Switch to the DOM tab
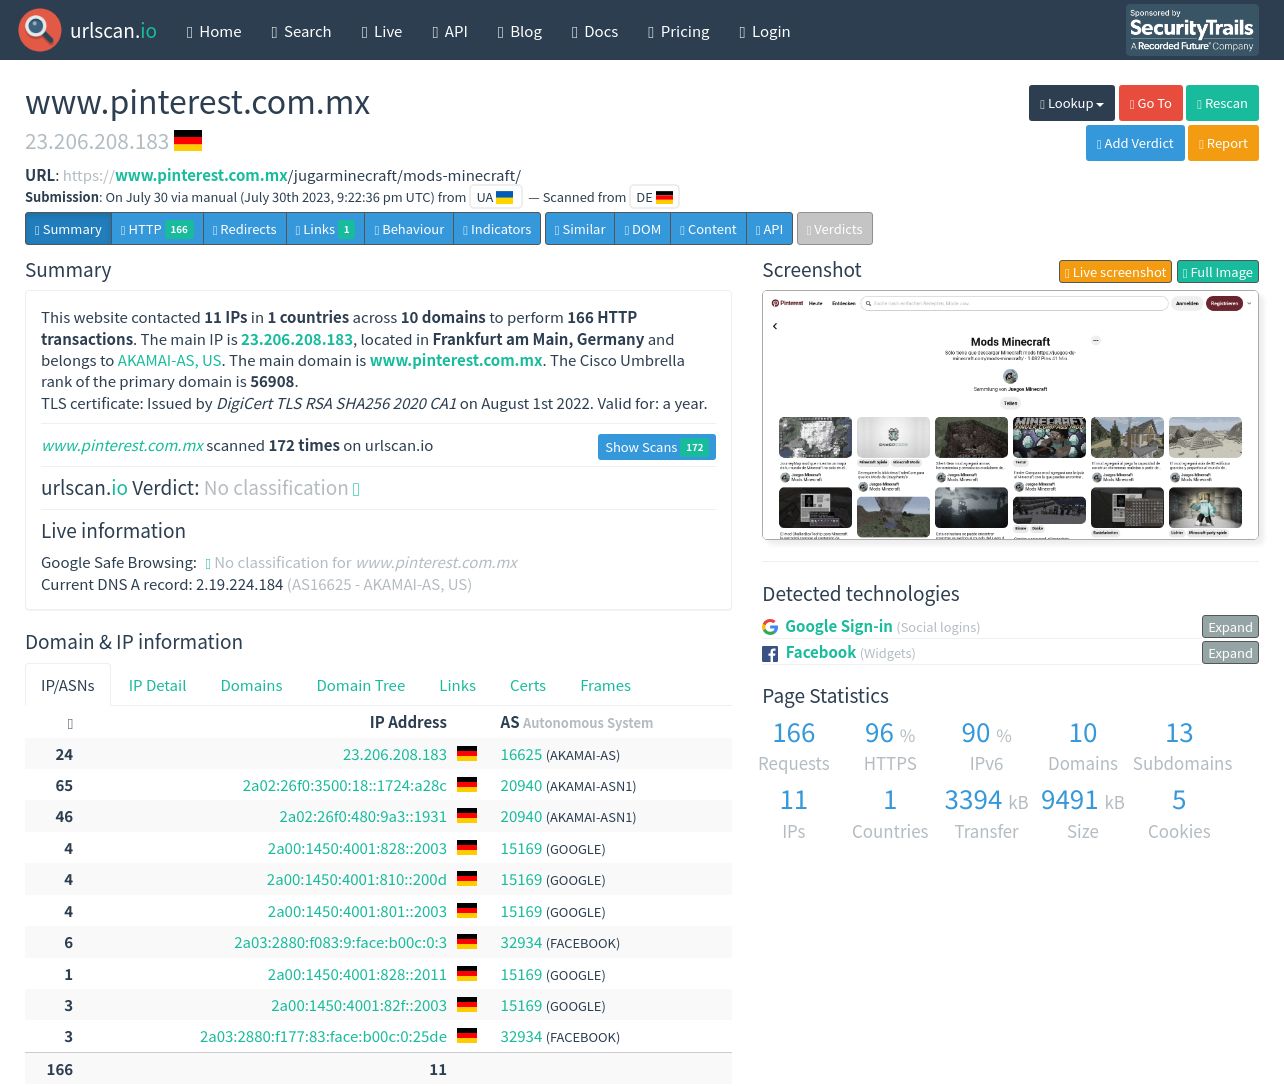The height and width of the screenshot is (1086, 1284). pos(643,229)
